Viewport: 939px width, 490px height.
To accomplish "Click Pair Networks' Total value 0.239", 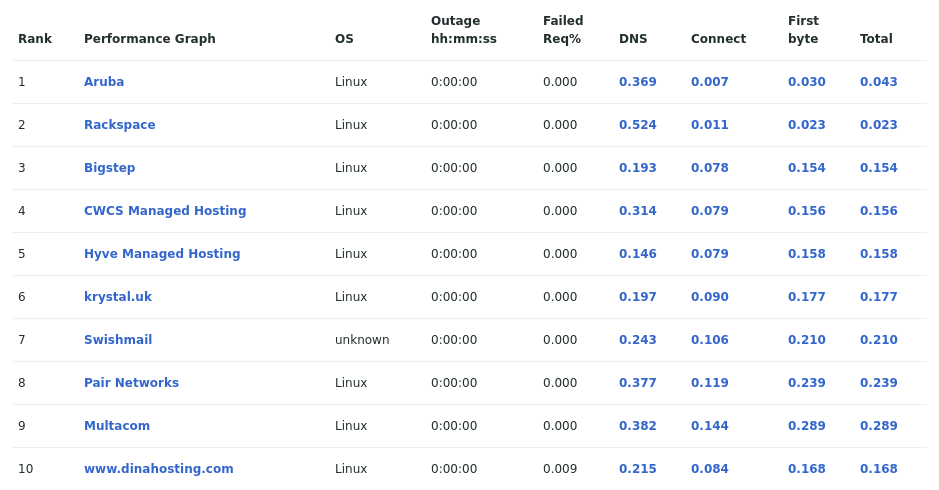I will click(879, 383).
